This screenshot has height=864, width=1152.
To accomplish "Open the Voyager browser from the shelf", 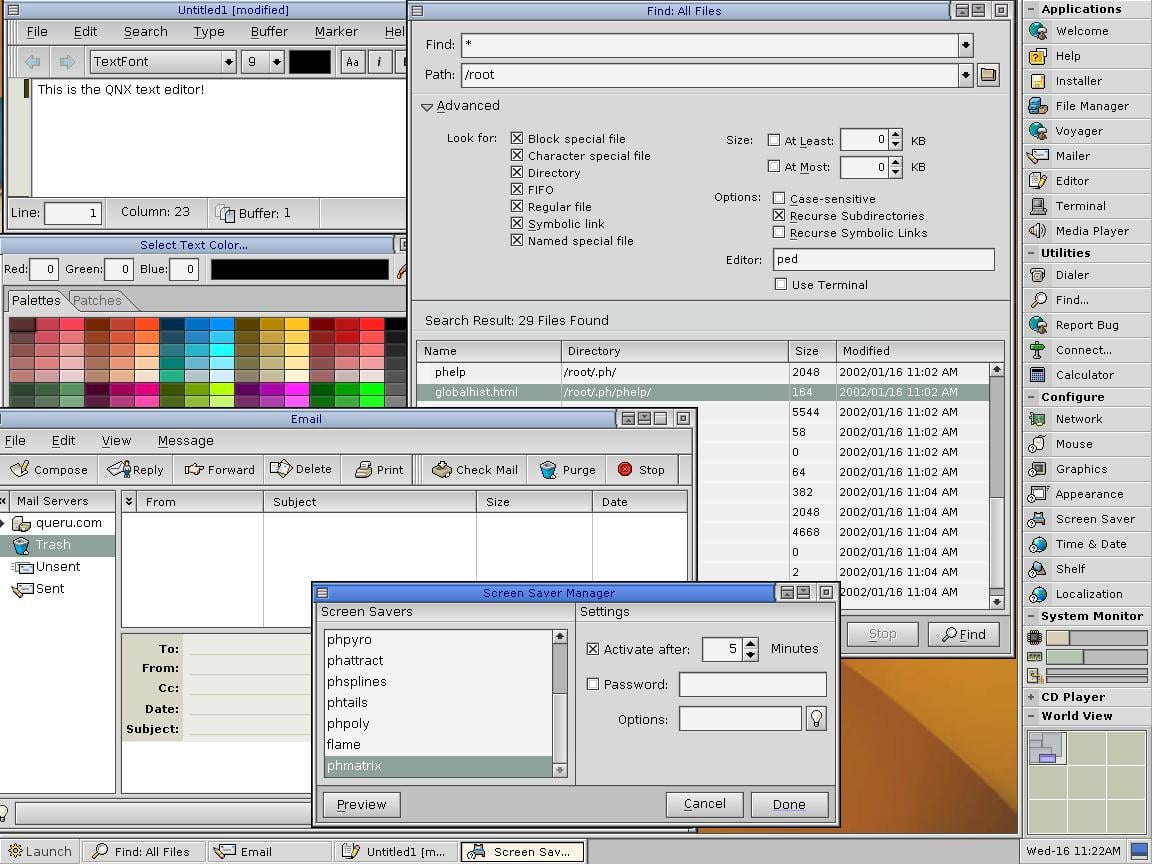I will tap(1078, 131).
